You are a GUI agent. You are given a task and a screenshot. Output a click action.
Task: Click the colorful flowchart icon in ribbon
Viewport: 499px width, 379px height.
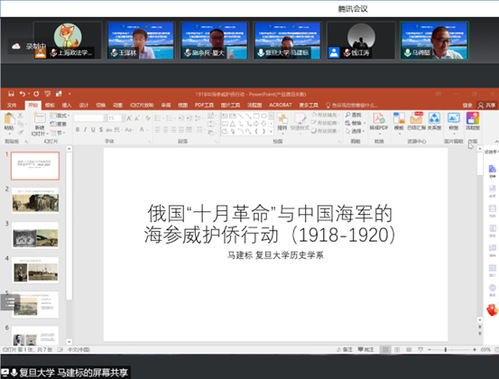[472, 118]
